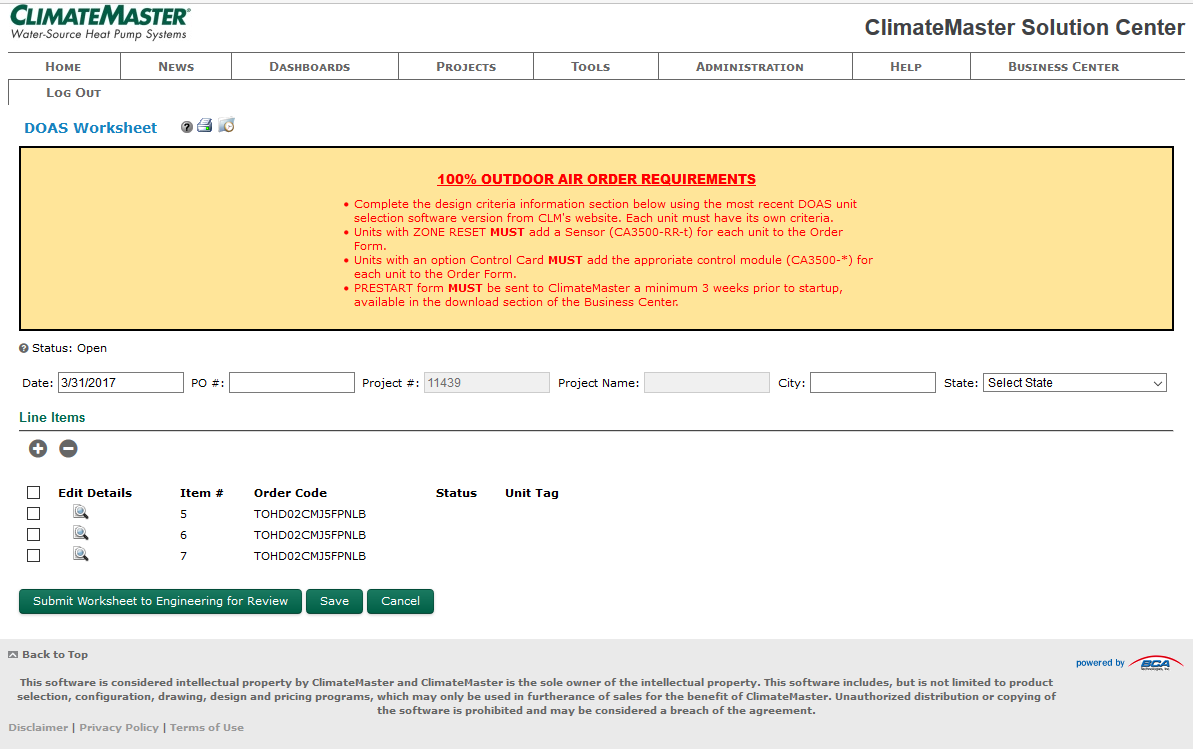Click the Order Code column header
1193x749 pixels.
click(291, 493)
